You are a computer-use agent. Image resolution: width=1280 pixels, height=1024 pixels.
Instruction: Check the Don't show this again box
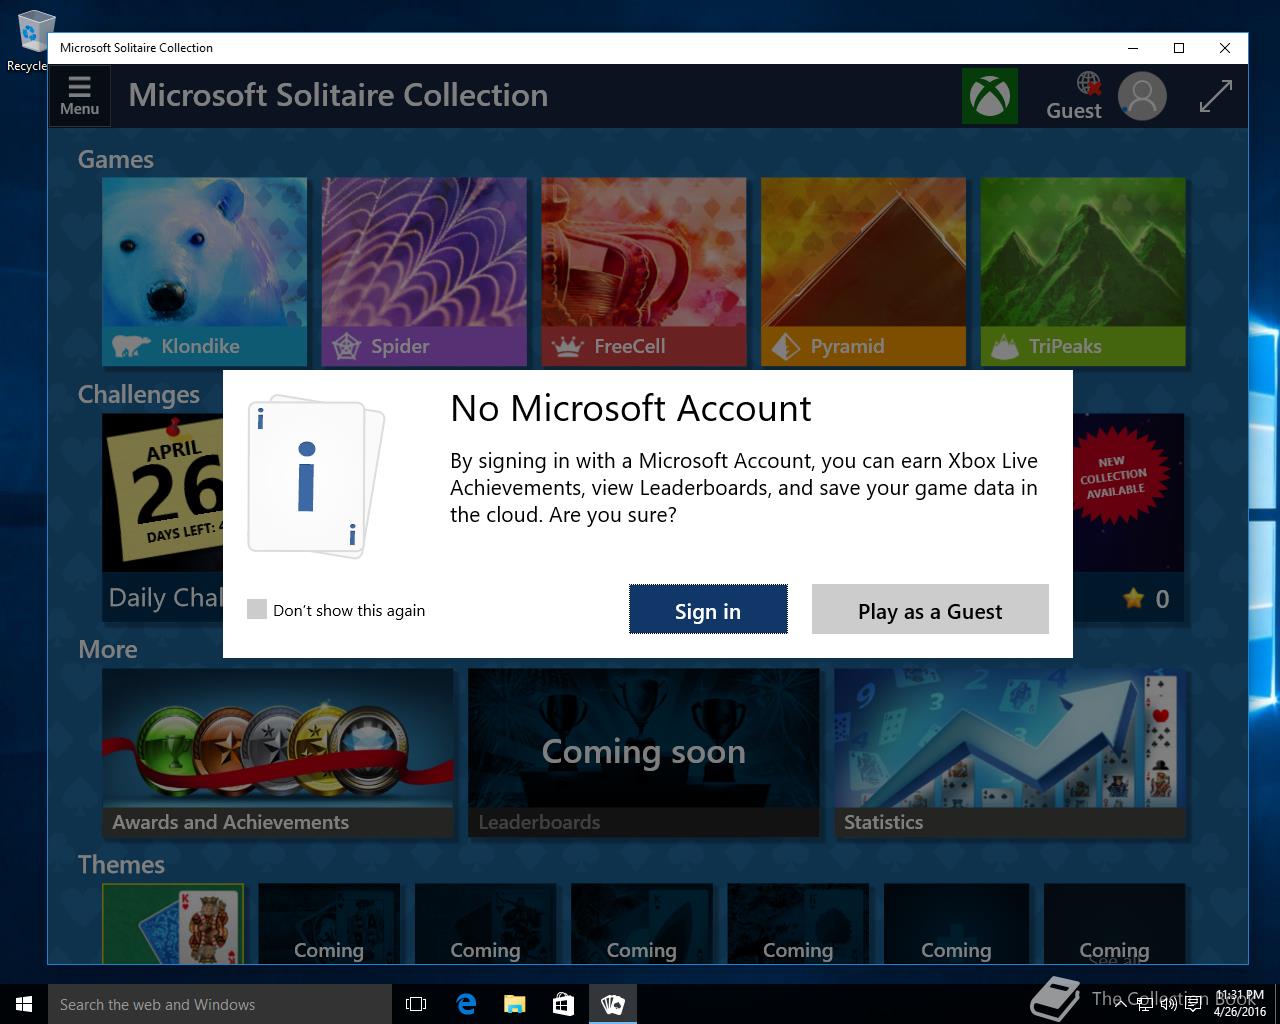tap(257, 609)
